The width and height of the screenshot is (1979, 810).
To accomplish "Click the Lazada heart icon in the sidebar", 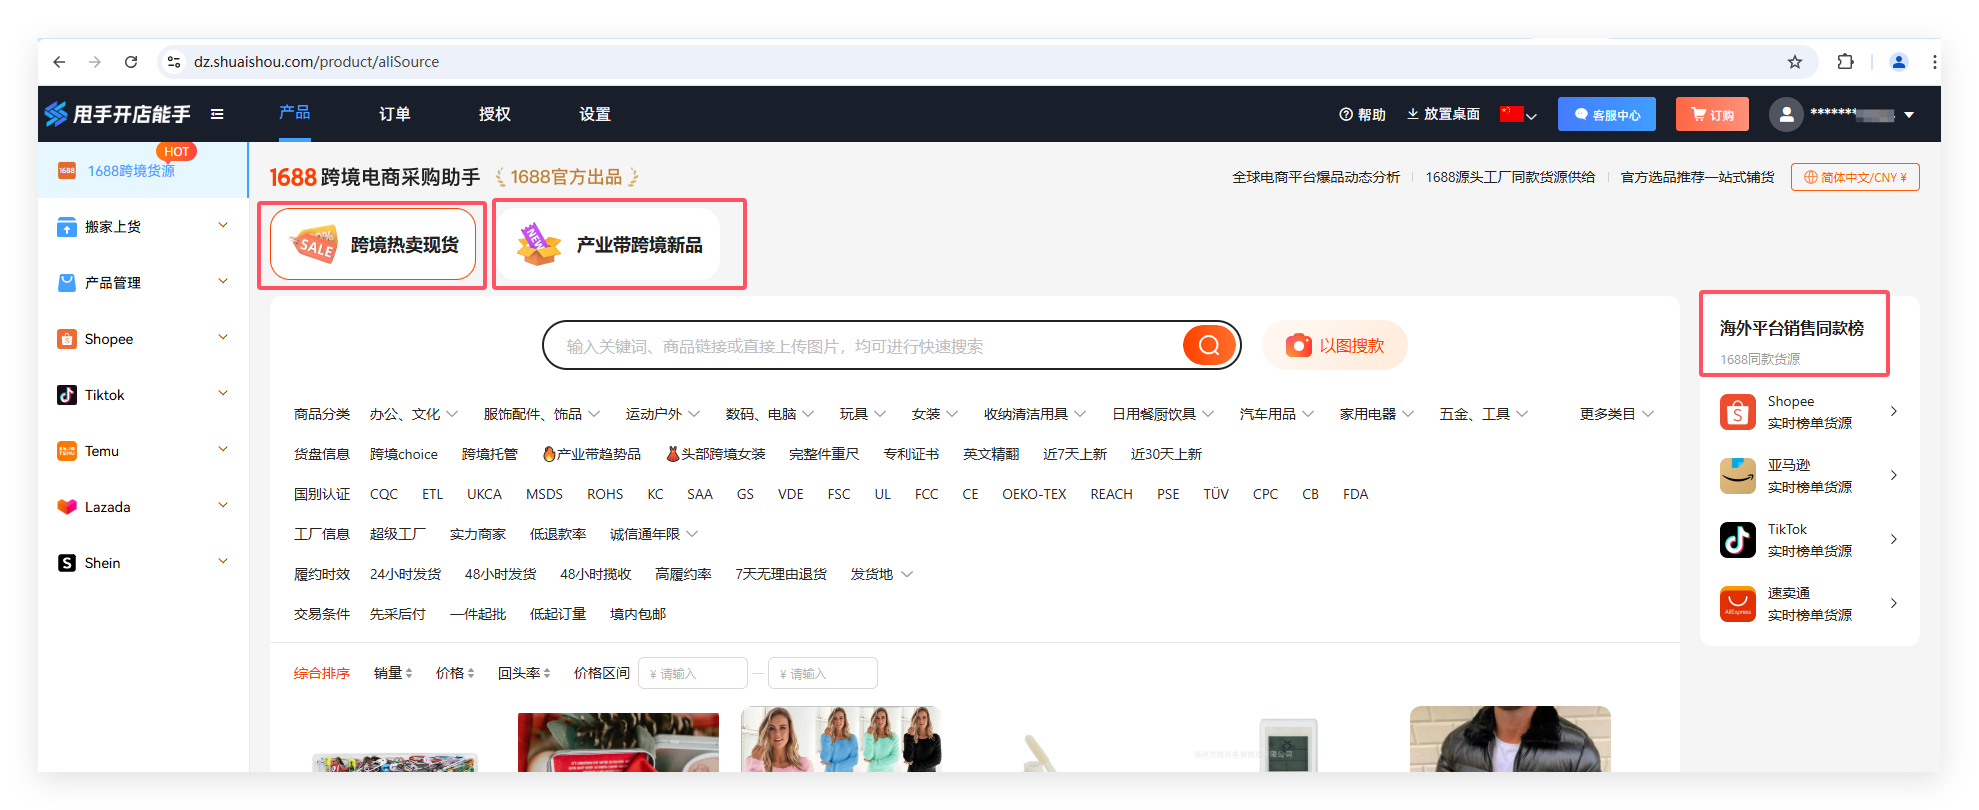I will pyautogui.click(x=67, y=507).
